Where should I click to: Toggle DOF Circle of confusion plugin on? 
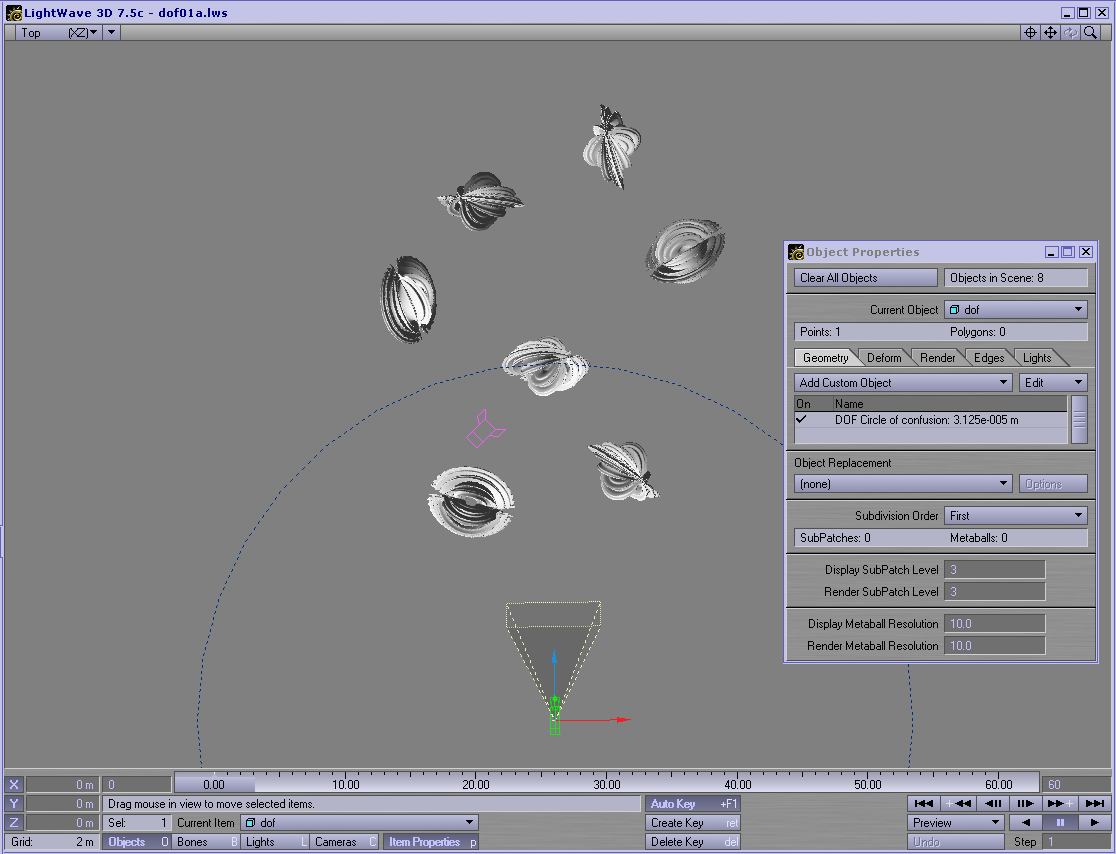[x=802, y=420]
